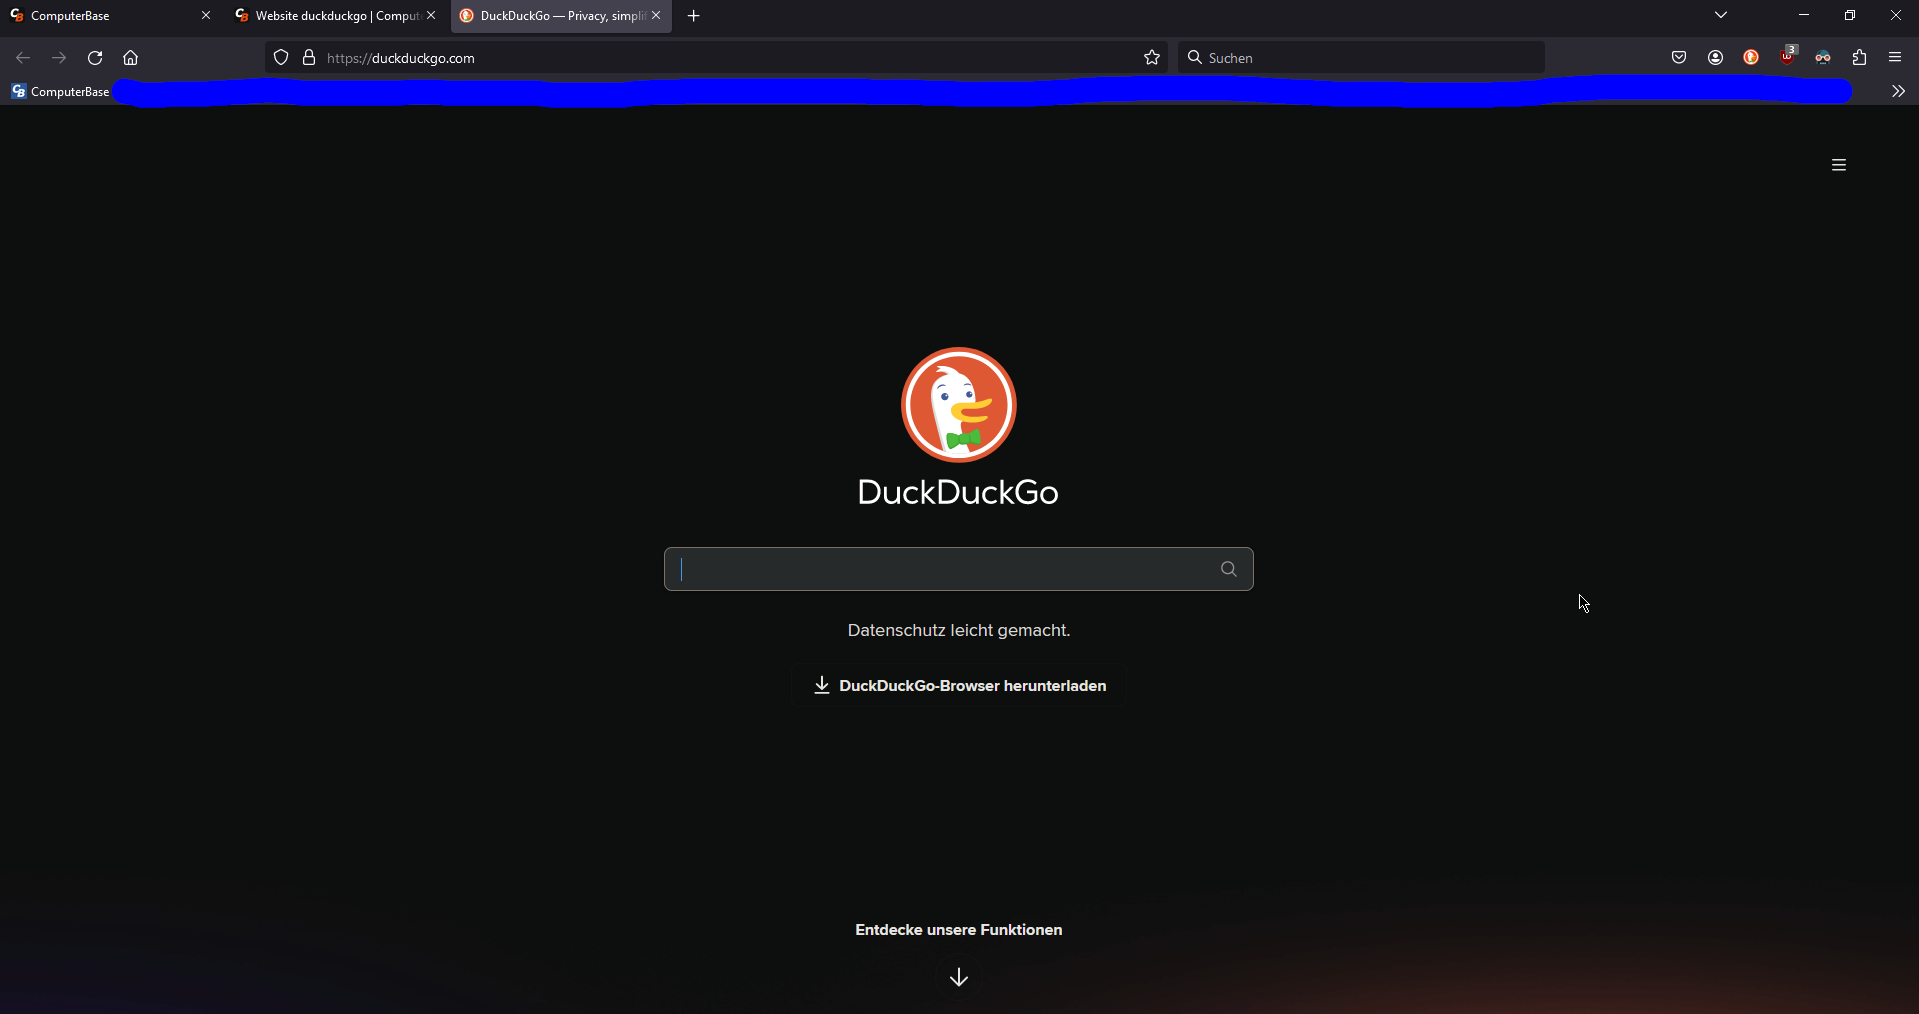Click the magnifier icon in DuckDuckGo search box
1919x1014 pixels.
click(1229, 569)
